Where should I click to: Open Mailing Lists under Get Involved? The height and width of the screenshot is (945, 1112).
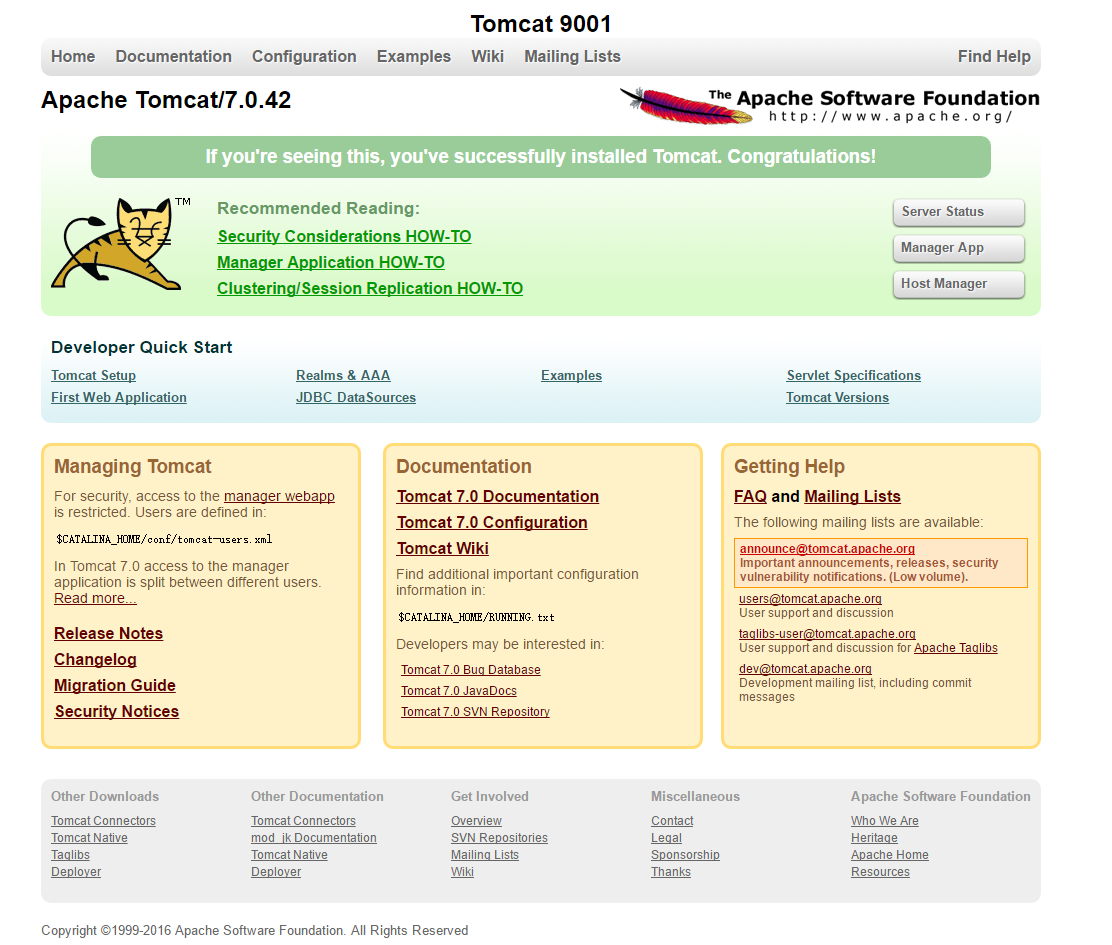tap(485, 855)
